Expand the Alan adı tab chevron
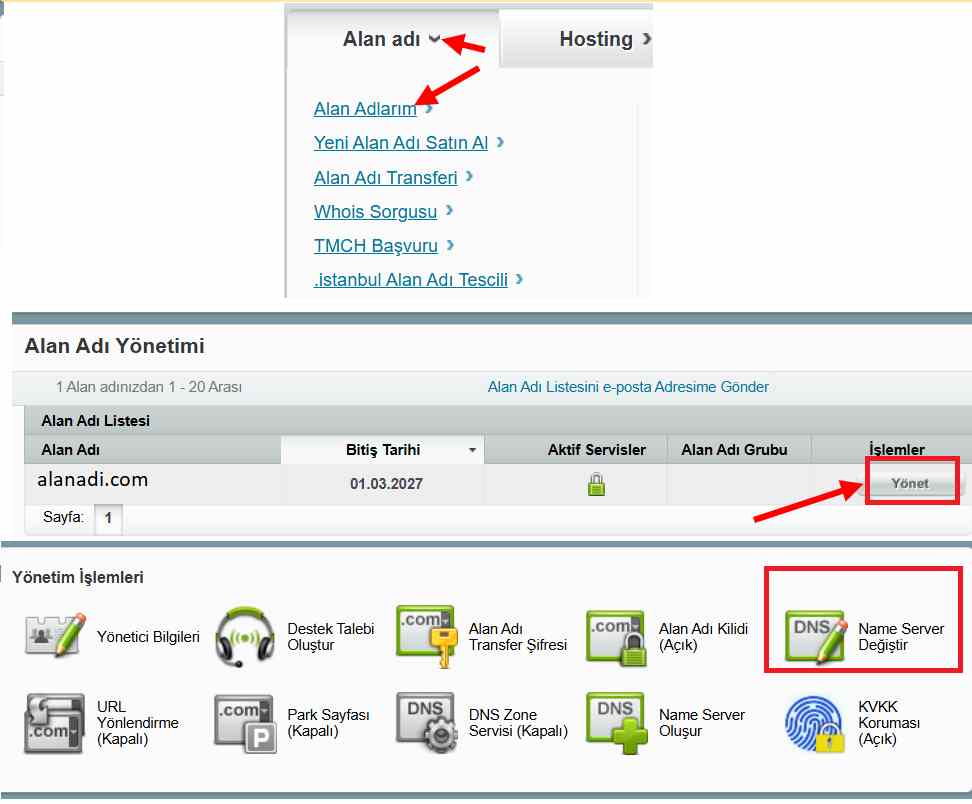The height and width of the screenshot is (804, 972). coord(435,39)
